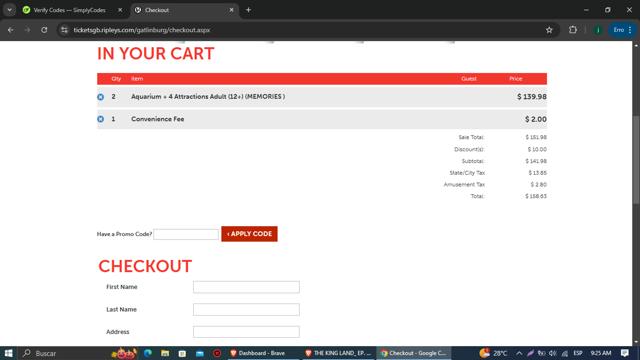This screenshot has height=360, width=640.
Task: Click the $ 2.00 convenience fee price
Action: tap(536, 119)
